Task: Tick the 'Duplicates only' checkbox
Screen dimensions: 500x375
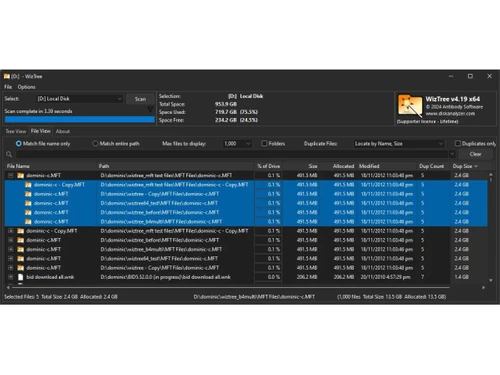Action: pos(458,144)
